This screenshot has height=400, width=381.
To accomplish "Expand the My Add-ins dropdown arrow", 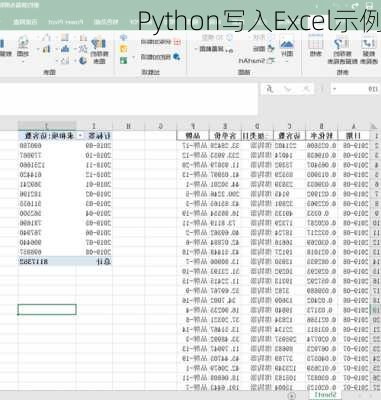I will coord(134,57).
